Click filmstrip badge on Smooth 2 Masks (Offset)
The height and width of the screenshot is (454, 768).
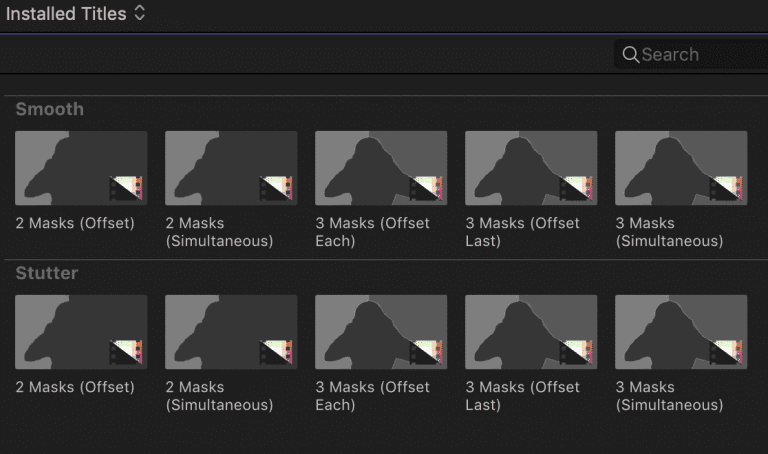(x=126, y=189)
